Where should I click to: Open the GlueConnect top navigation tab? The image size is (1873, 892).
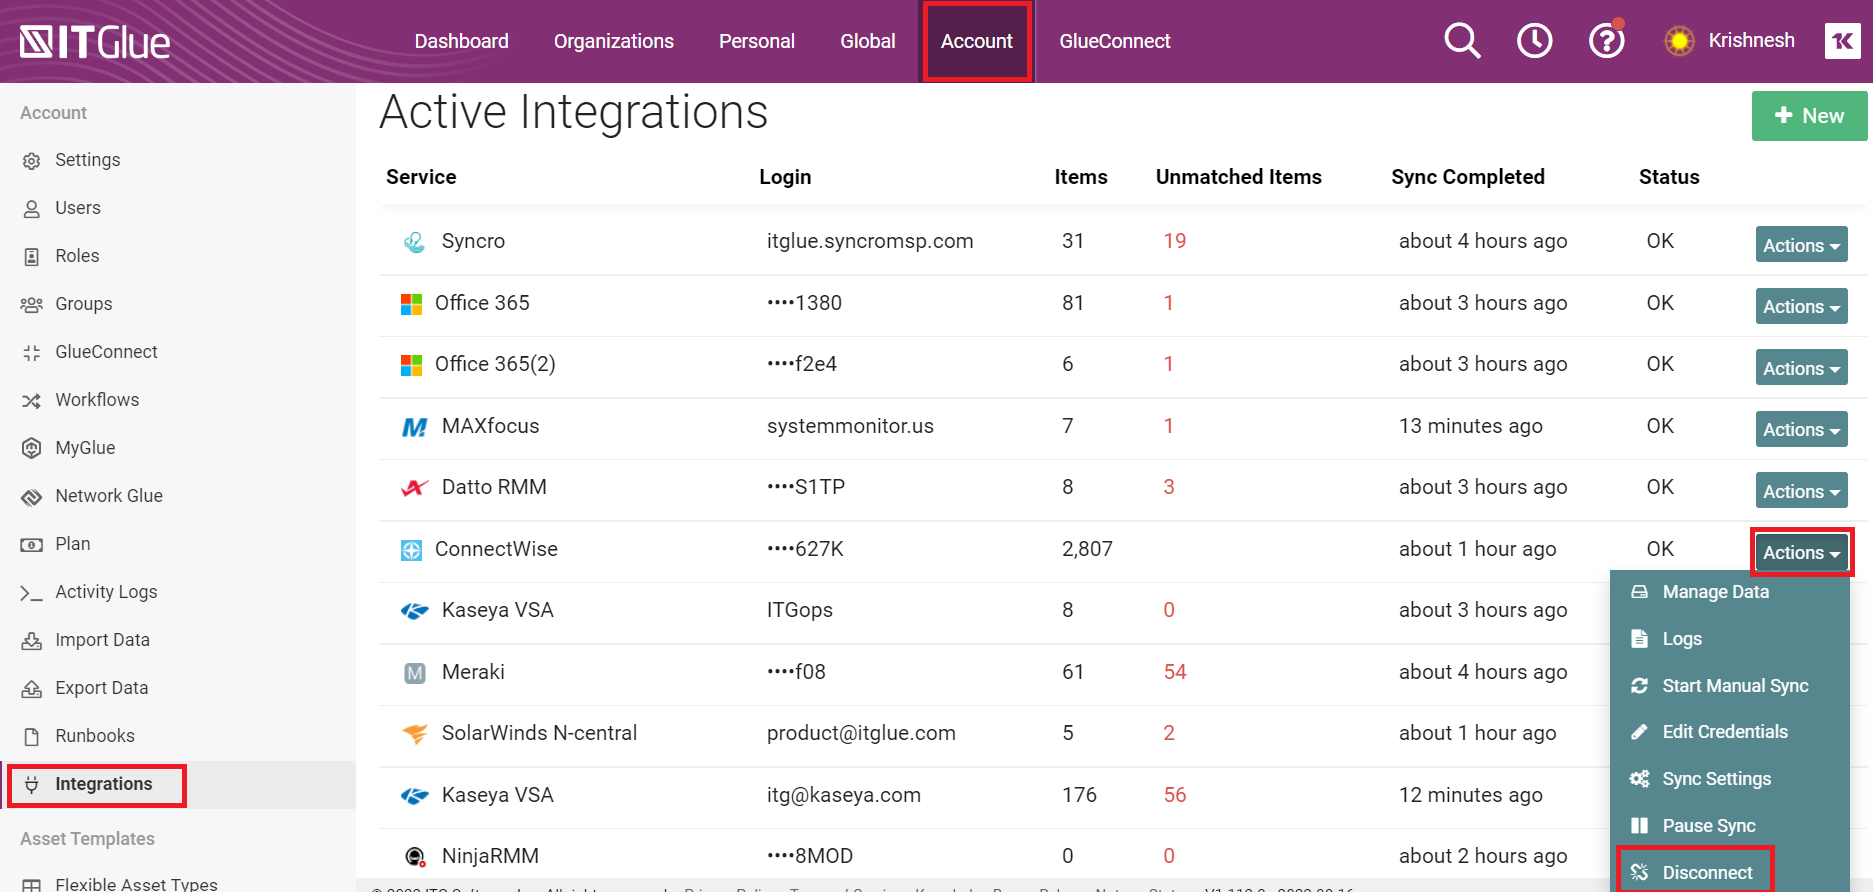1114,41
